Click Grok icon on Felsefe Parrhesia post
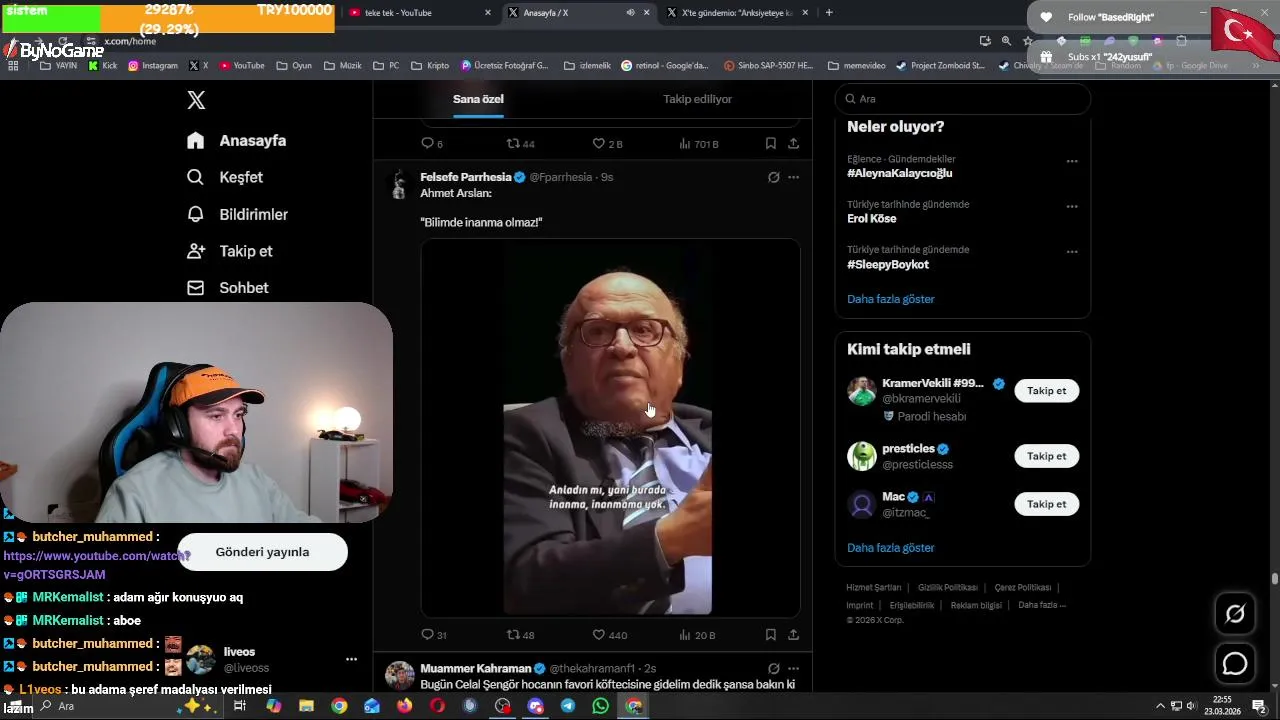This screenshot has height=720, width=1280. (773, 177)
